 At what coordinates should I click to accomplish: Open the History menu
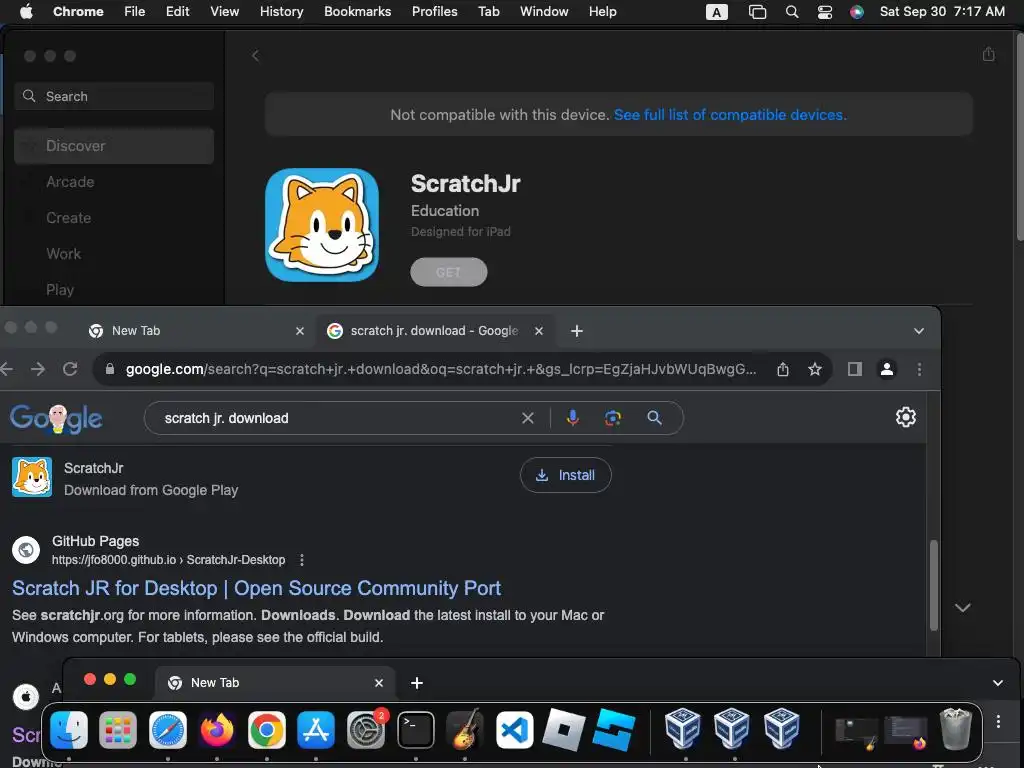281,12
